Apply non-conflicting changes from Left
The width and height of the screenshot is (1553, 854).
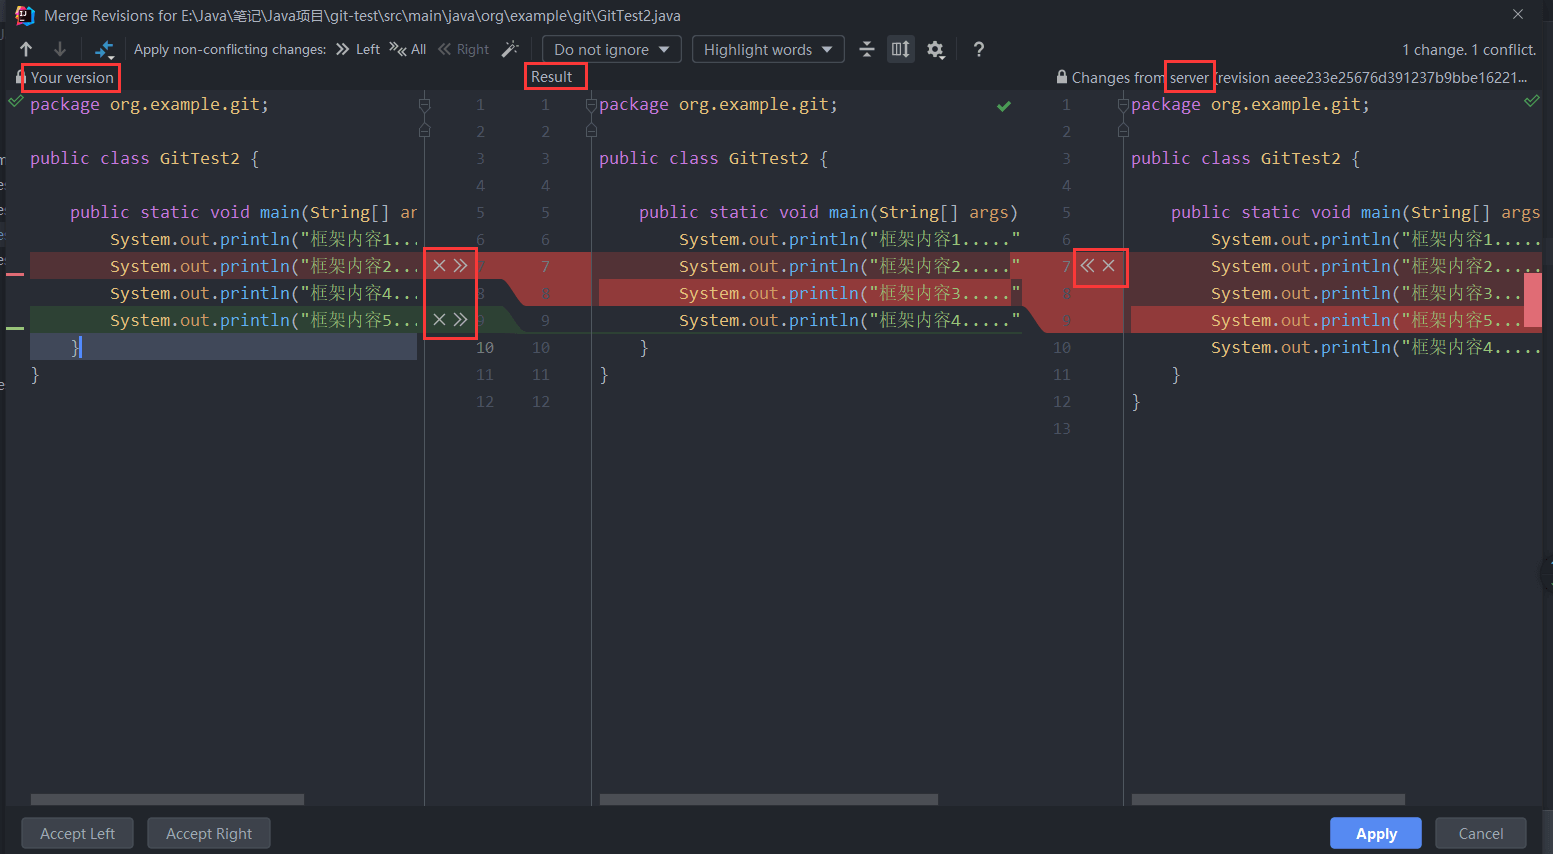point(358,49)
